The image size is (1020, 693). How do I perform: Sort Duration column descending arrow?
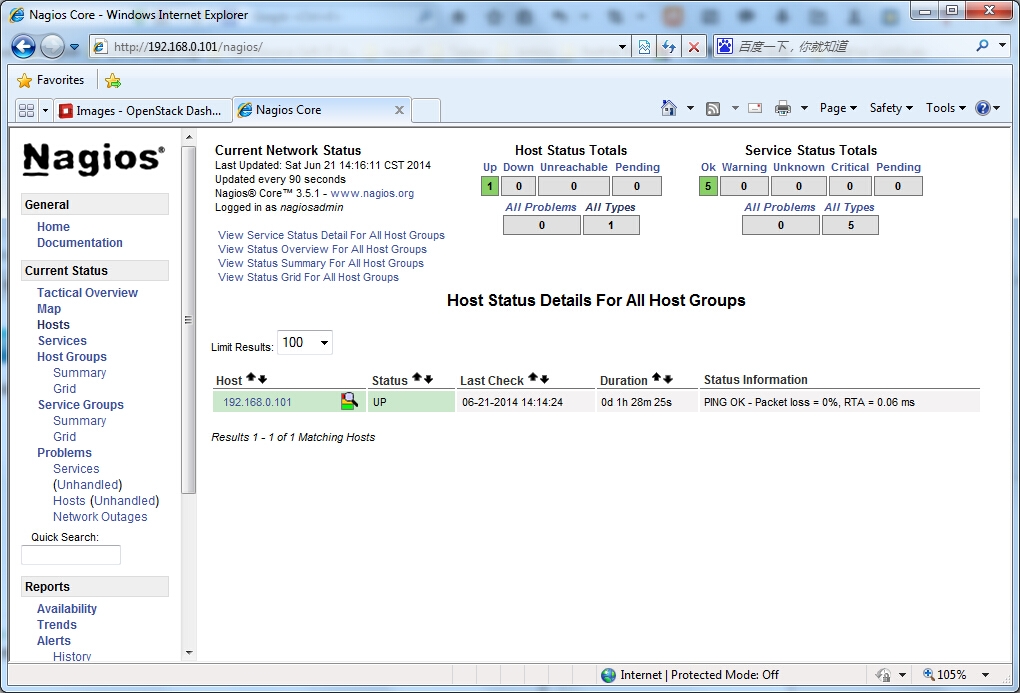click(668, 379)
